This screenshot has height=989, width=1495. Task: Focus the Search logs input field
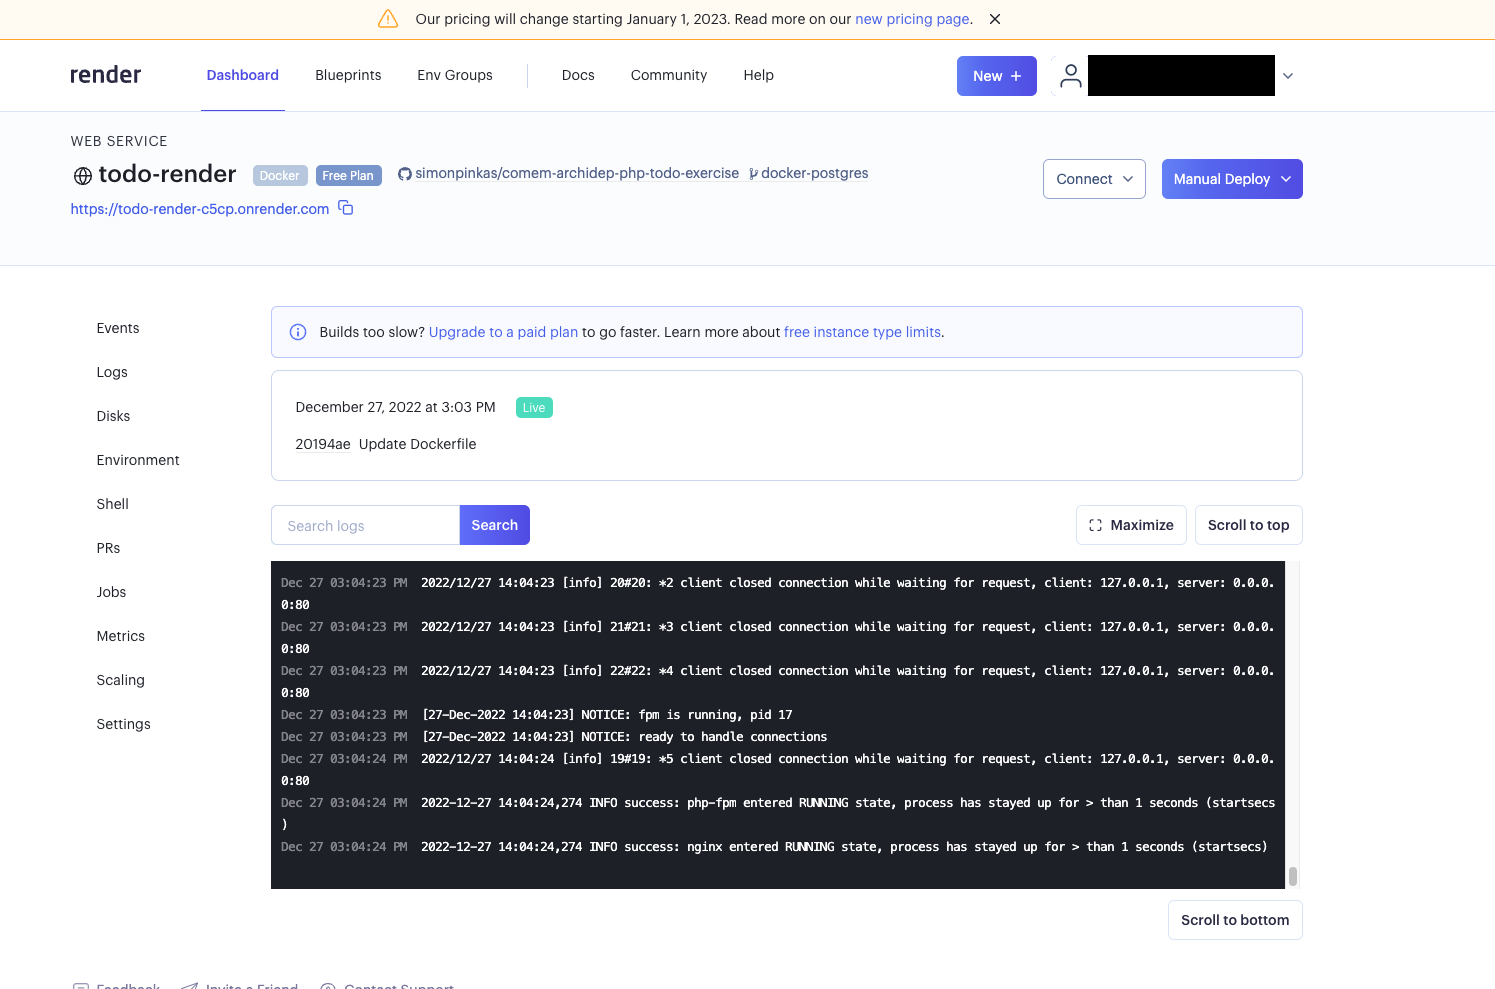pos(365,525)
